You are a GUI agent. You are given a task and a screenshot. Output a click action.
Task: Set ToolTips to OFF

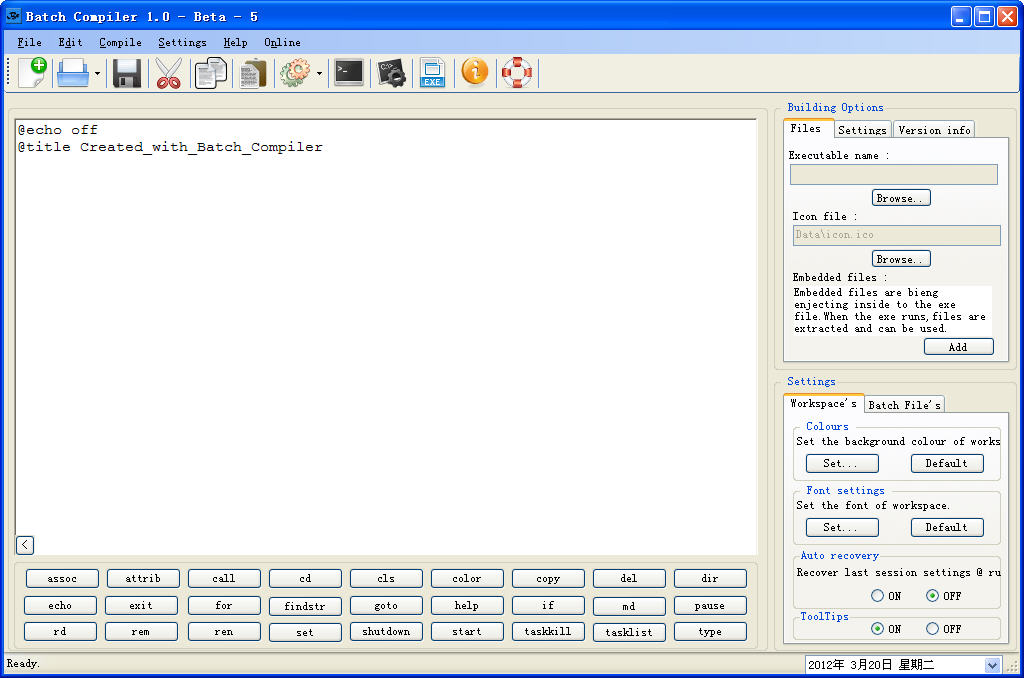coord(933,629)
